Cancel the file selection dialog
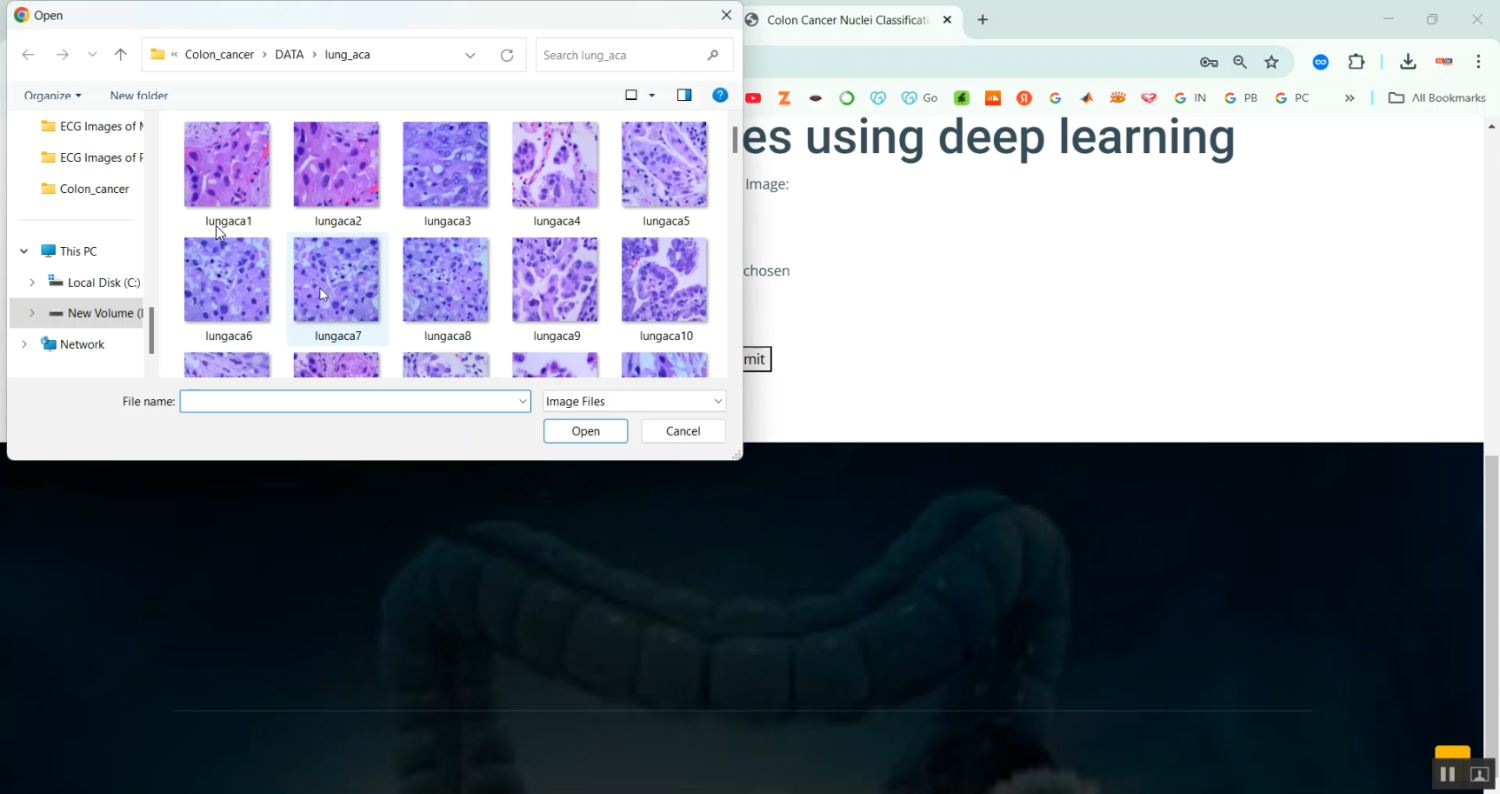The height and width of the screenshot is (794, 1500). tap(683, 431)
